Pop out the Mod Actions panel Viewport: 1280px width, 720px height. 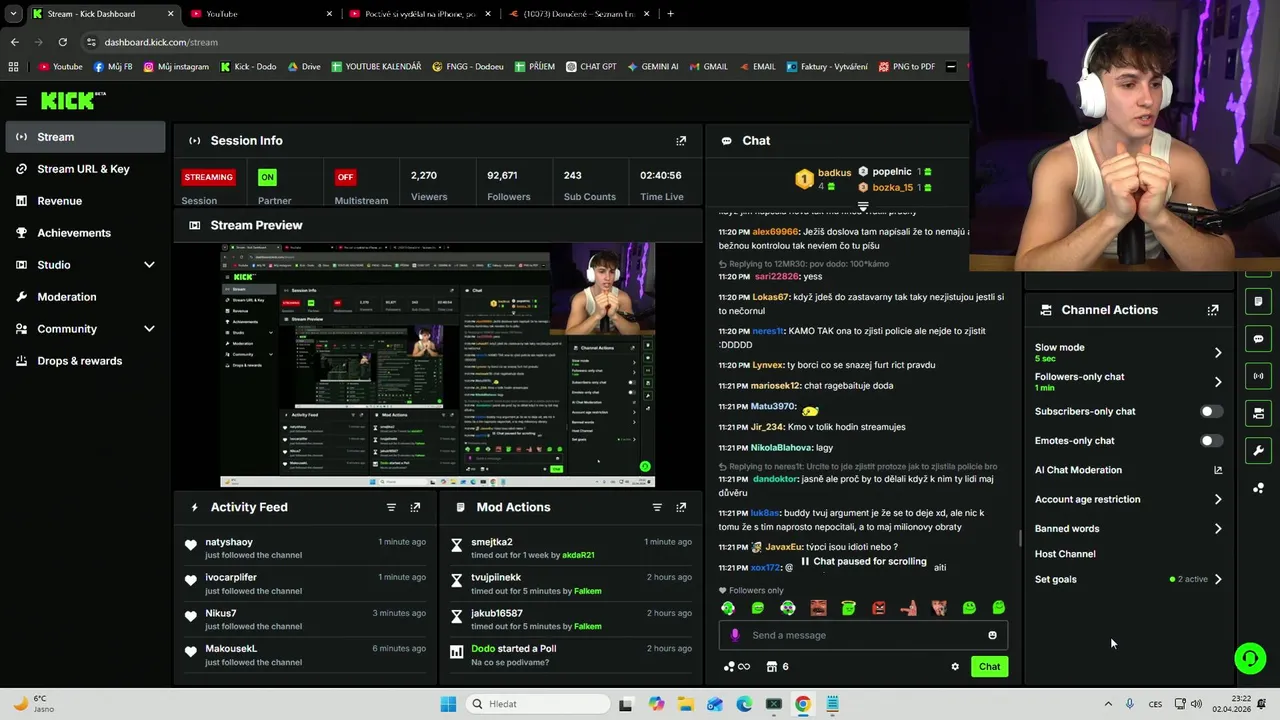[681, 507]
